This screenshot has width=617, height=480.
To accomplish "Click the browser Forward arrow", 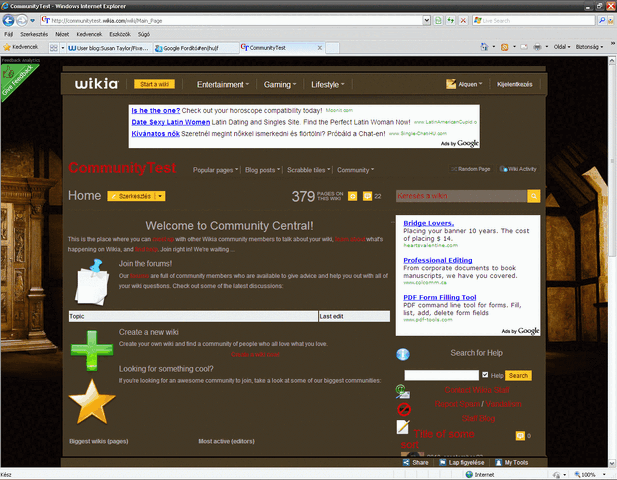I will click(22, 20).
